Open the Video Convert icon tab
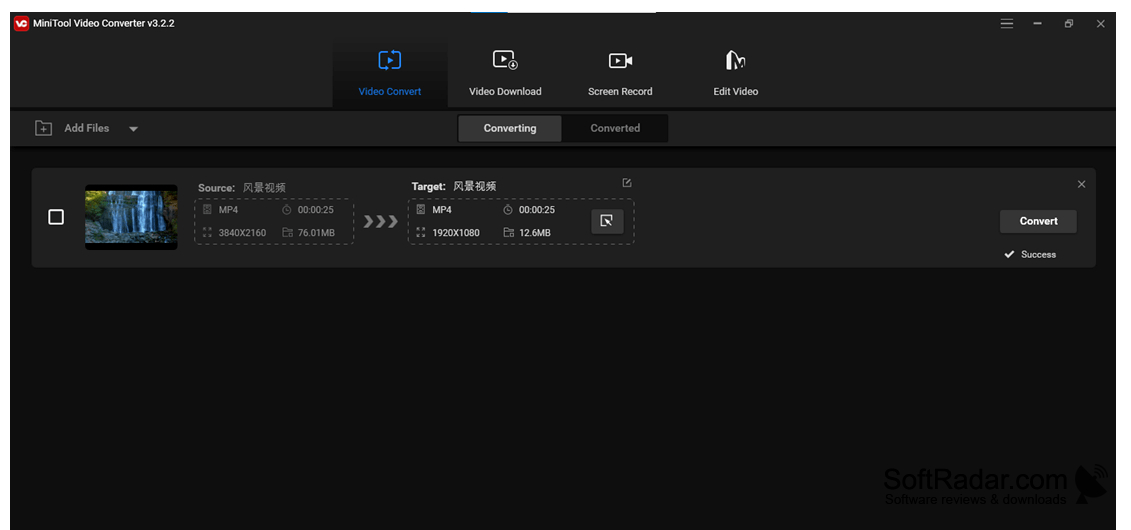The image size is (1131, 530). 390,60
